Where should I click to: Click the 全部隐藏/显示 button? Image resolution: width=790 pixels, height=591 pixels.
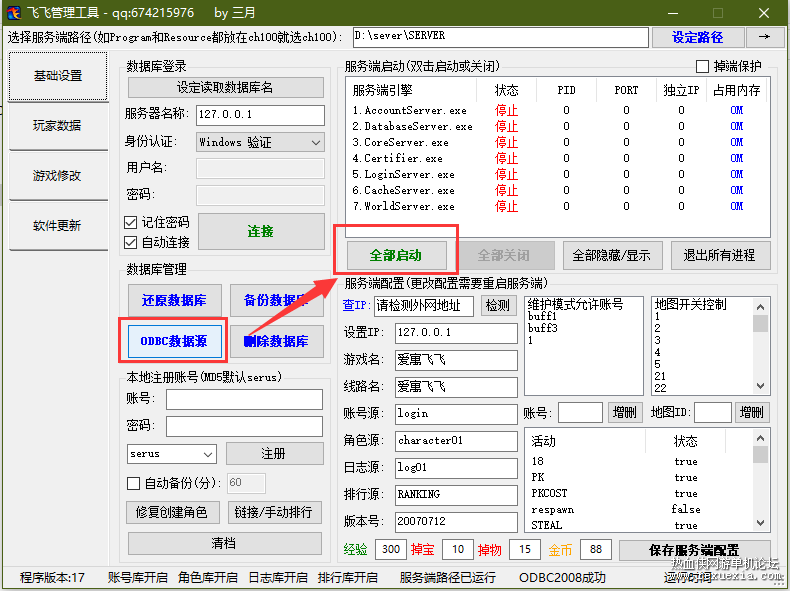pos(611,255)
